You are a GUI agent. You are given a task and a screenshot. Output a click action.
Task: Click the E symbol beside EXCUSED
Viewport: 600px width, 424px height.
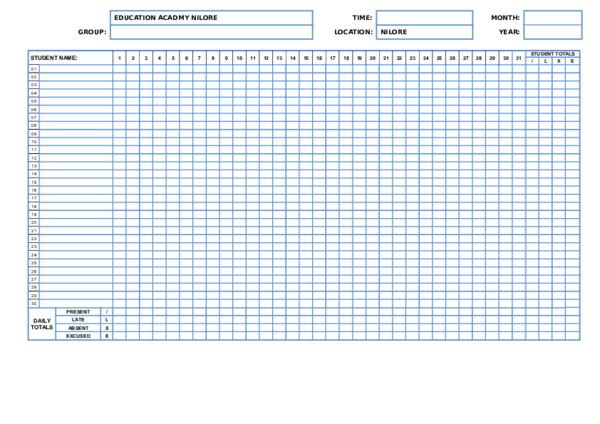pyautogui.click(x=107, y=336)
